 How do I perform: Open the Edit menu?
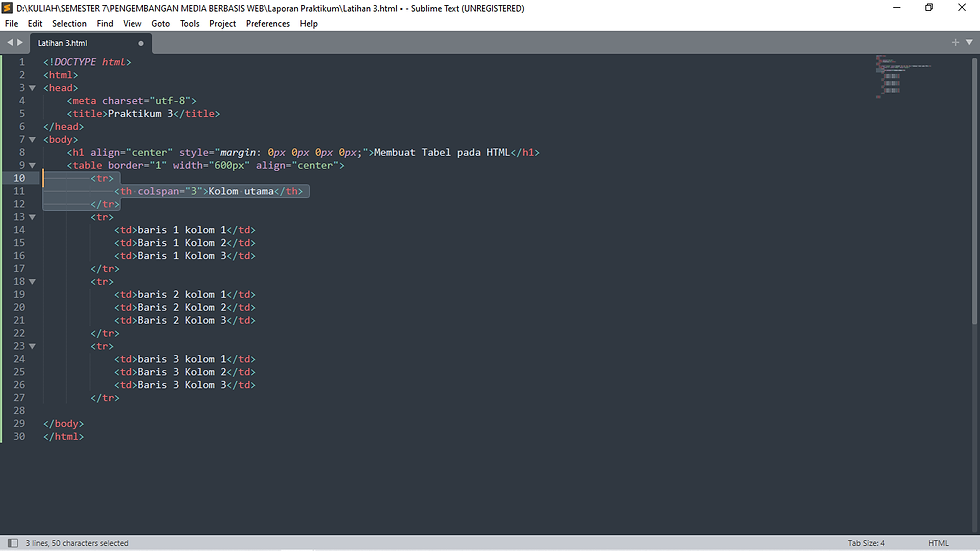(35, 24)
